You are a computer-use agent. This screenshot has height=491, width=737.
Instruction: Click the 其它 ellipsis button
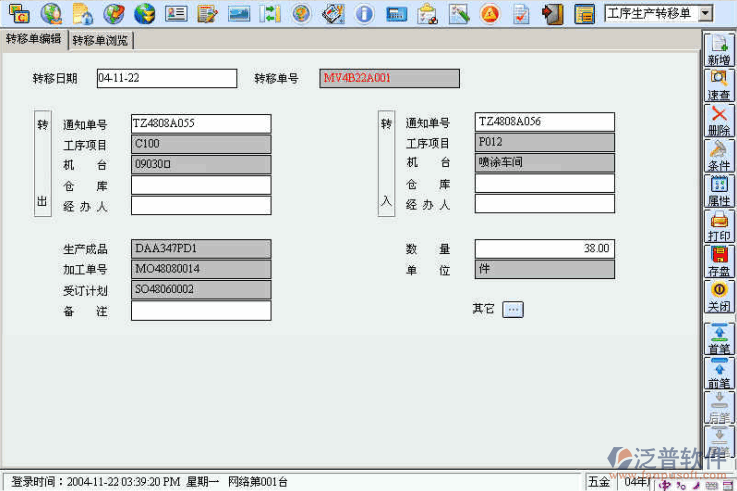point(512,309)
